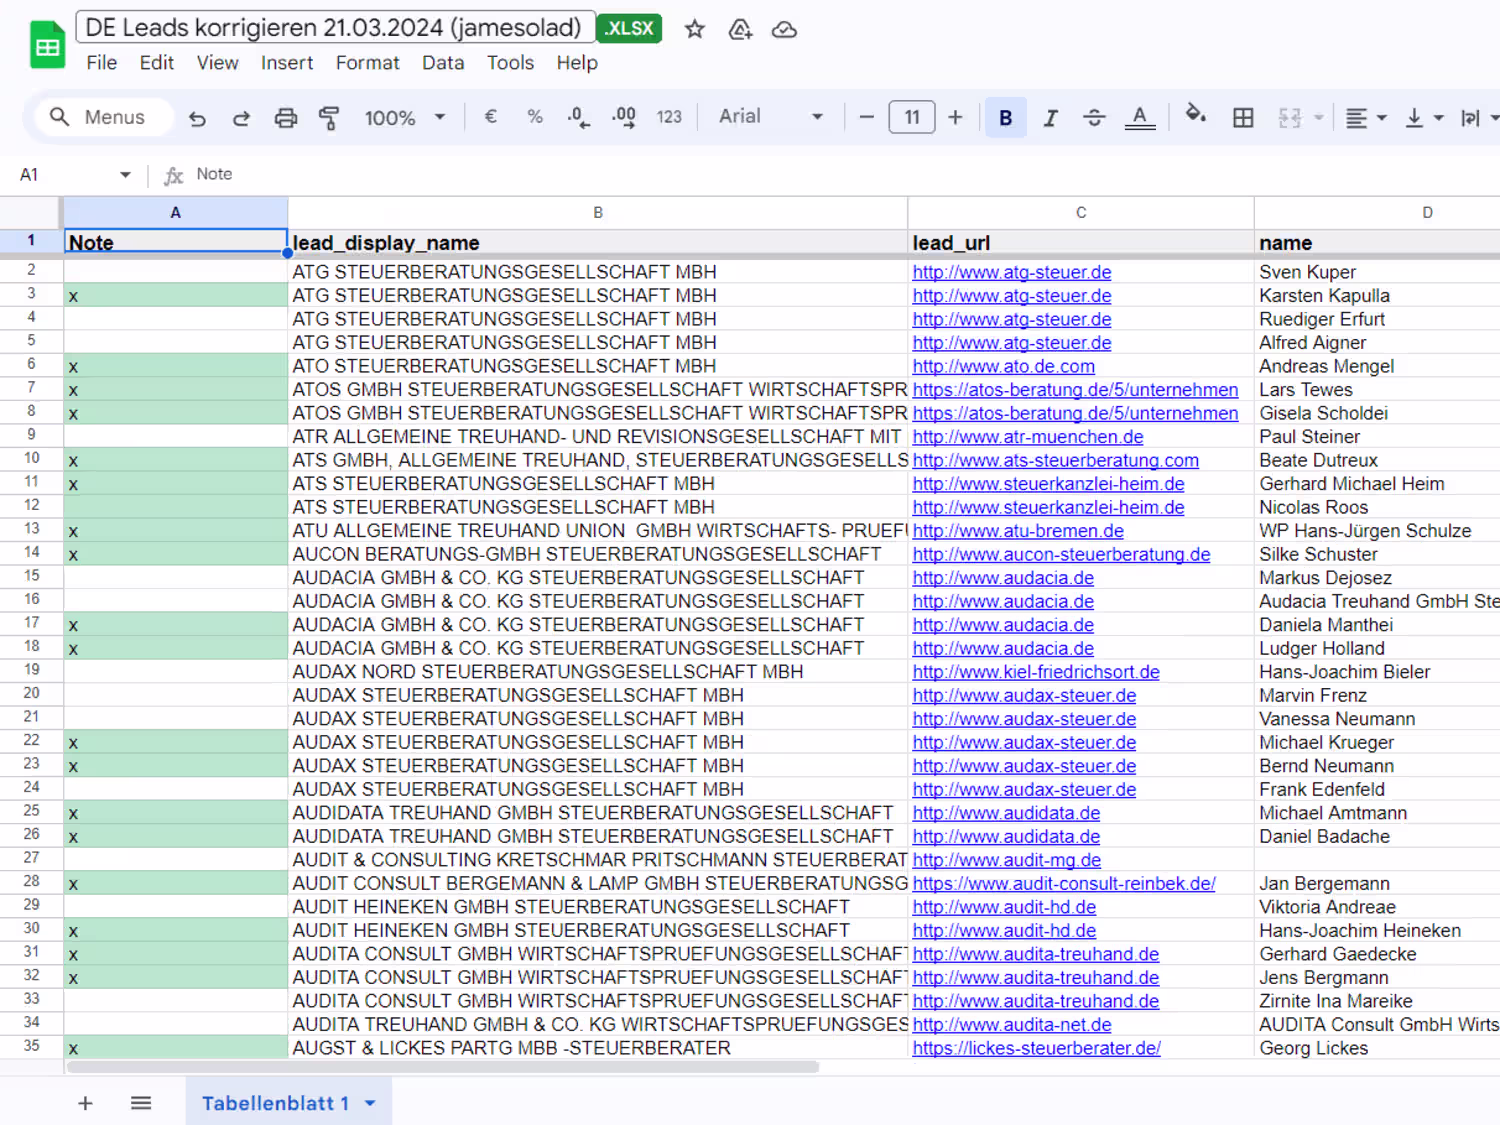Viewport: 1500px width, 1125px height.
Task: Open the zoom level 100% dropdown
Action: 404,118
